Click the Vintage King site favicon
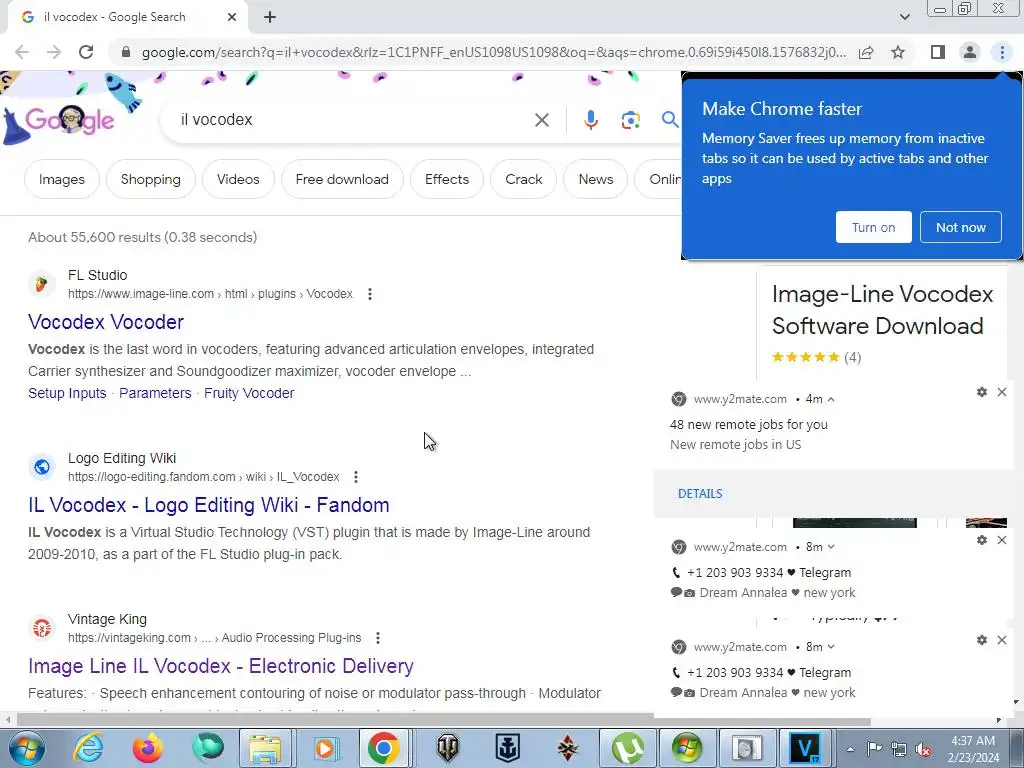 click(42, 628)
